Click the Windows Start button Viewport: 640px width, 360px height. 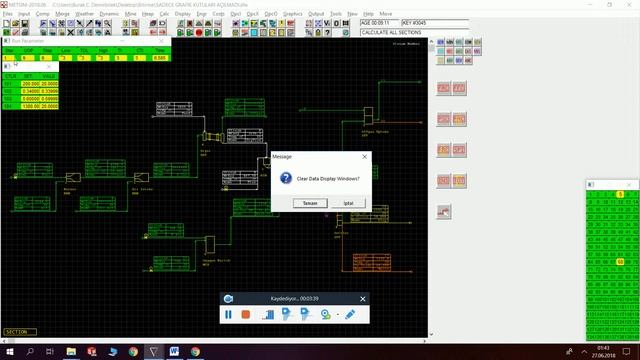point(9,351)
